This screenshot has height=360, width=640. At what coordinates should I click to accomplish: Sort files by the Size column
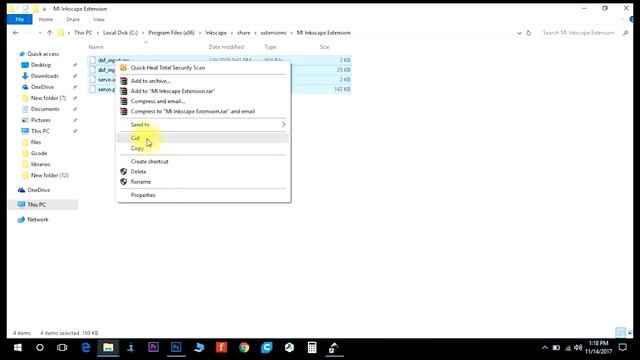[324, 47]
